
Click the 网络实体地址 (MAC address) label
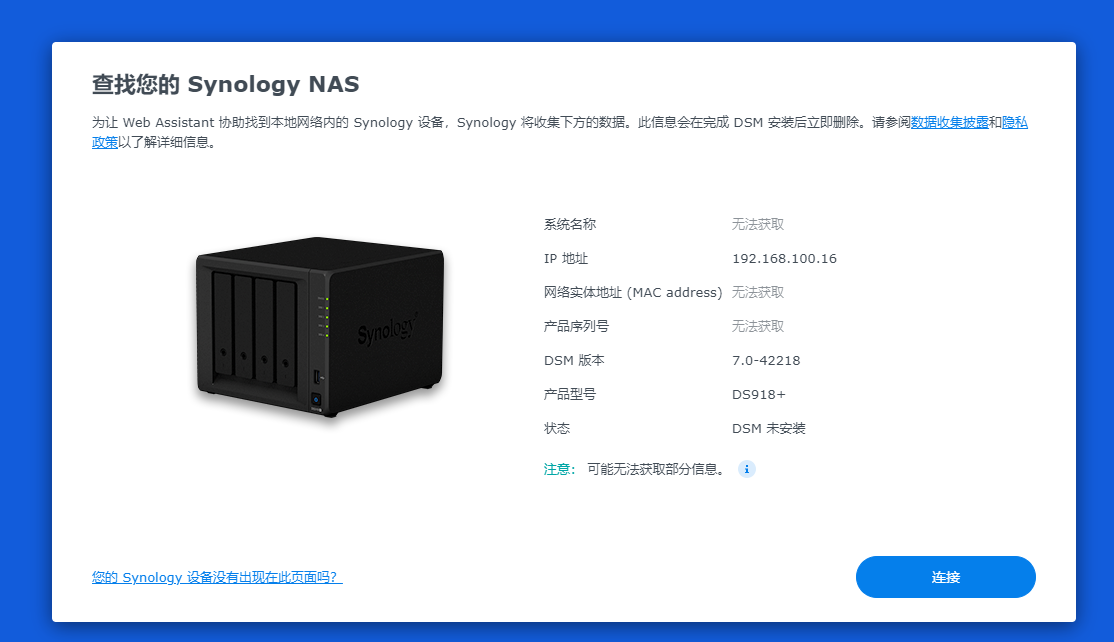(x=633, y=293)
